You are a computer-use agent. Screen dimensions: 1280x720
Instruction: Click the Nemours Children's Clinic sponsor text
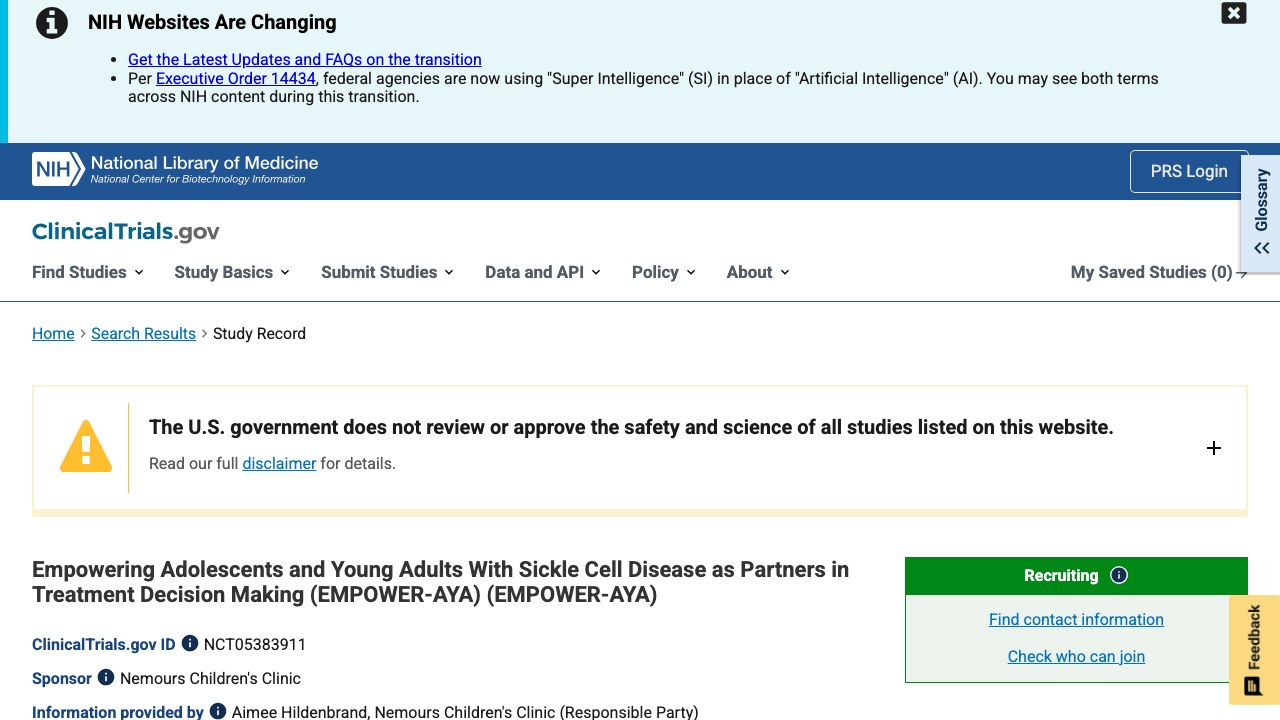pyautogui.click(x=210, y=678)
